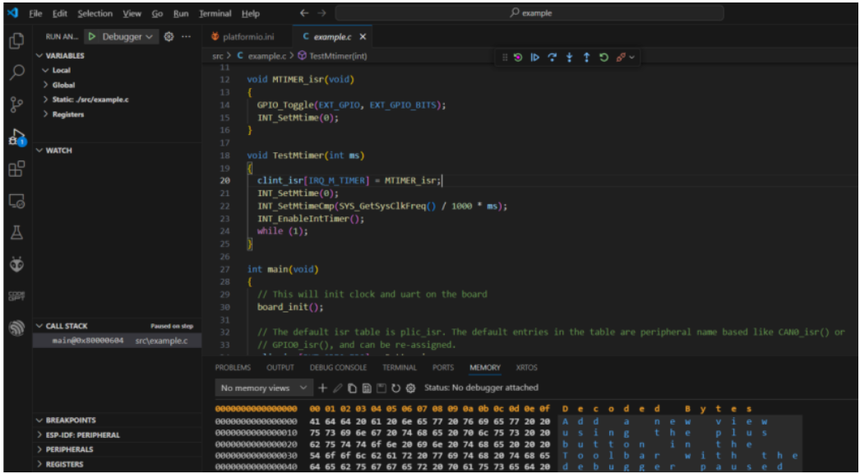860x474 pixels.
Task: Navigate forward with the right arrow
Action: 322,13
